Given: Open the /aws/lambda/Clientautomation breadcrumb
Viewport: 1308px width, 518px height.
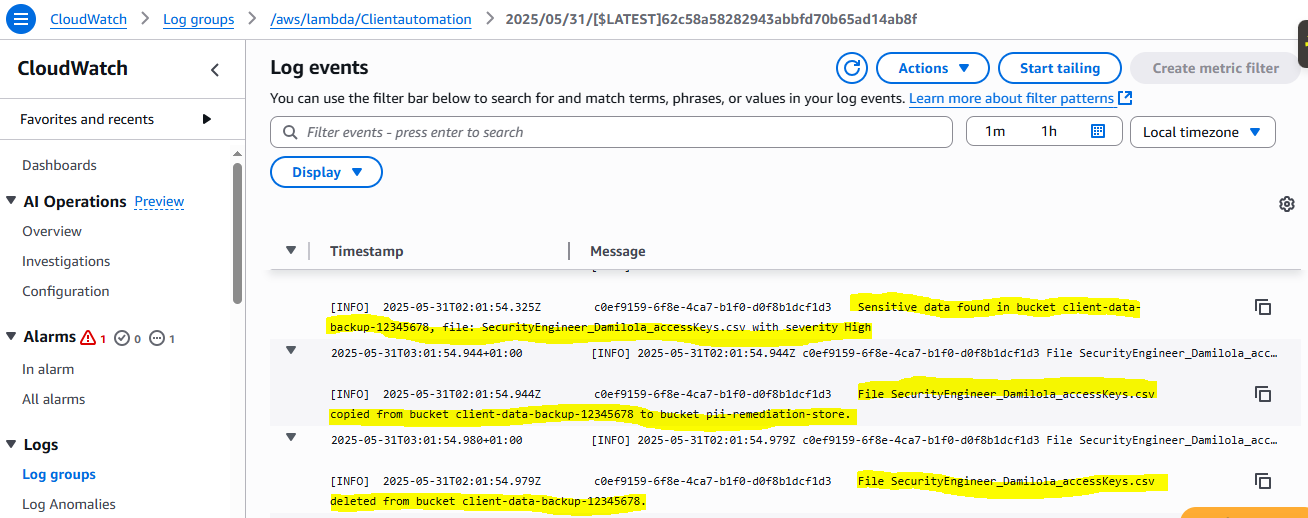Looking at the screenshot, I should [x=371, y=19].
